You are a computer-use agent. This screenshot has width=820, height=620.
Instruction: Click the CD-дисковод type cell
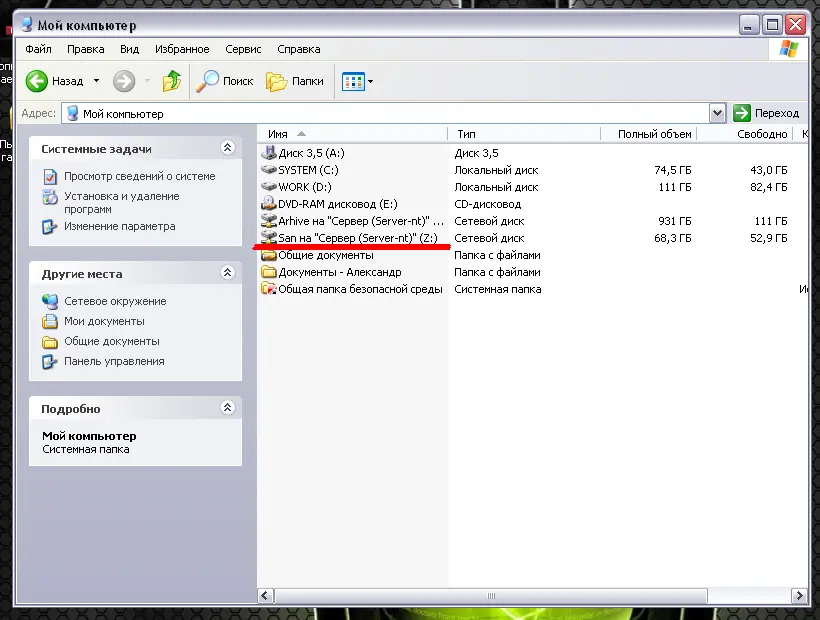point(487,204)
